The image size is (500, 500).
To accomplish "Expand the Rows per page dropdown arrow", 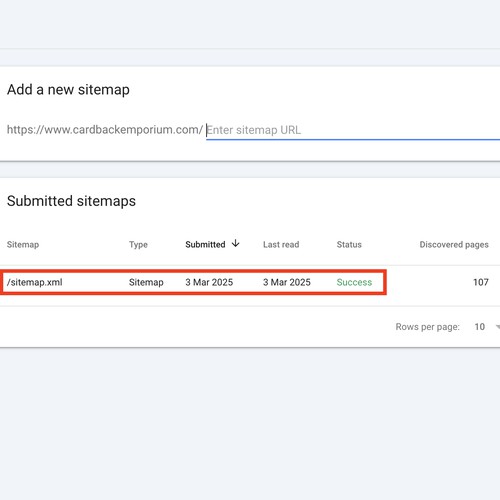I will tap(498, 327).
